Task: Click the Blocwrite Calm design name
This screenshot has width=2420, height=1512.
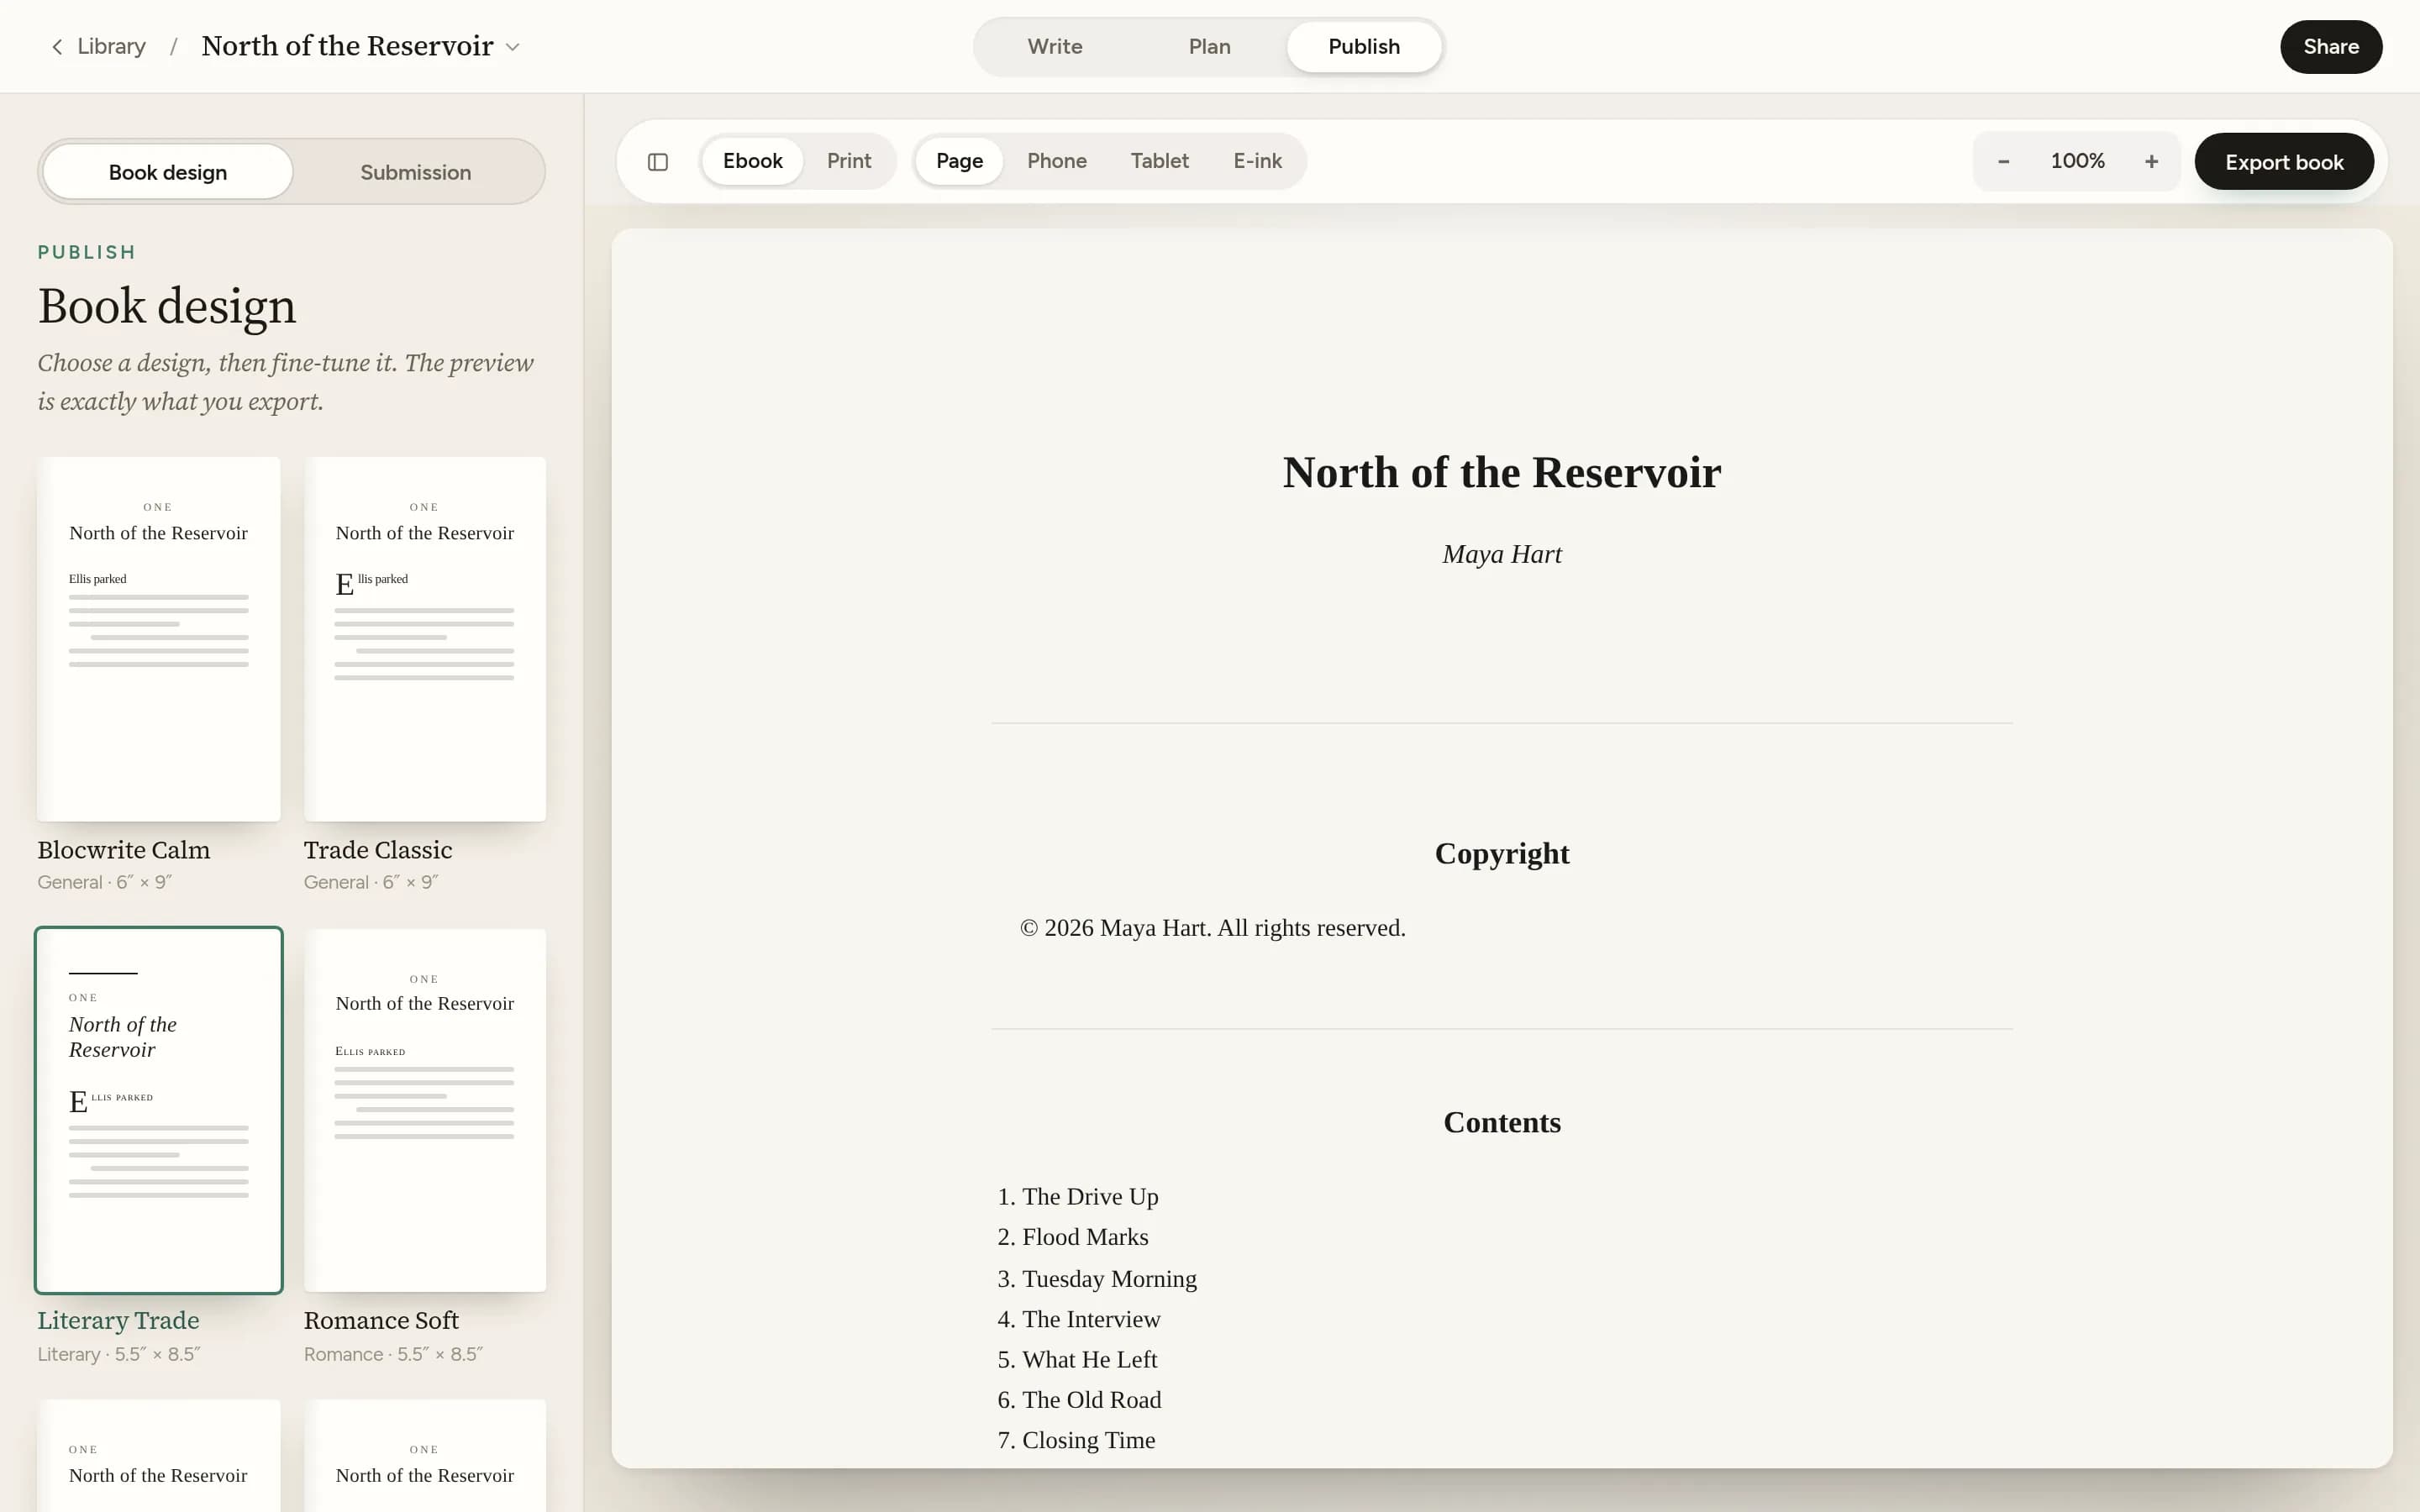Action: (x=124, y=850)
